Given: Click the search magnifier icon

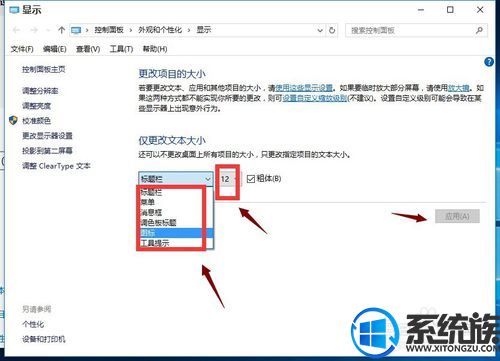Looking at the screenshot, I should tap(479, 30).
